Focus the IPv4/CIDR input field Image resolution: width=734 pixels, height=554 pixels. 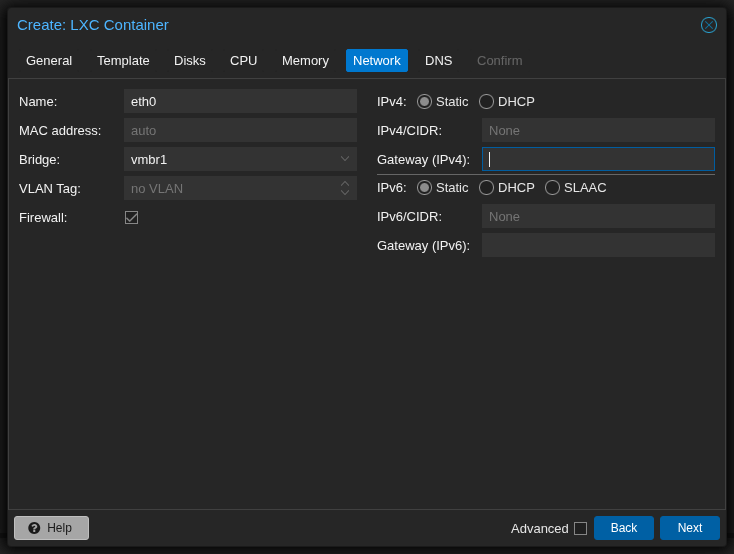point(598,130)
